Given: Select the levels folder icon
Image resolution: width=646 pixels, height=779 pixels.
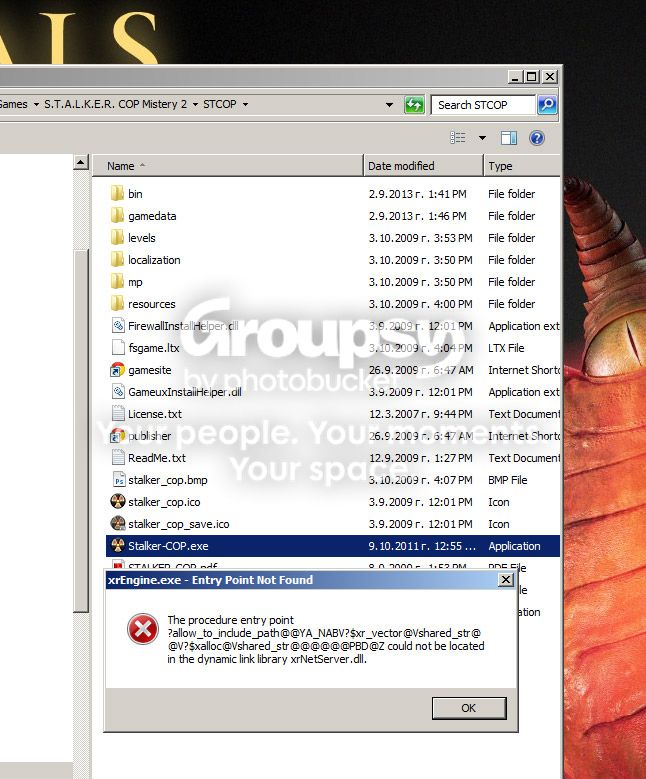Looking at the screenshot, I should pos(117,237).
